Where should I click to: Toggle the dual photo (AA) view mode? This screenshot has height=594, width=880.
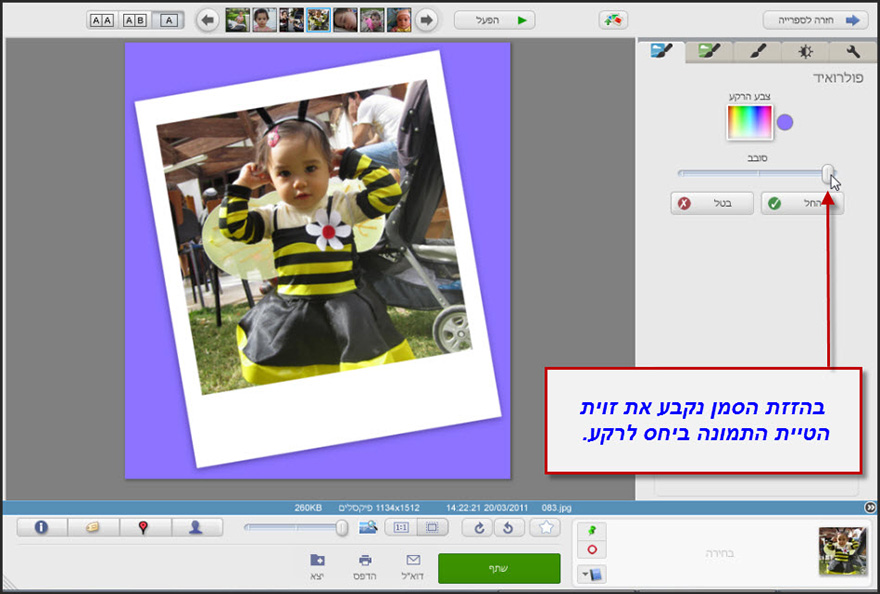pos(101,18)
